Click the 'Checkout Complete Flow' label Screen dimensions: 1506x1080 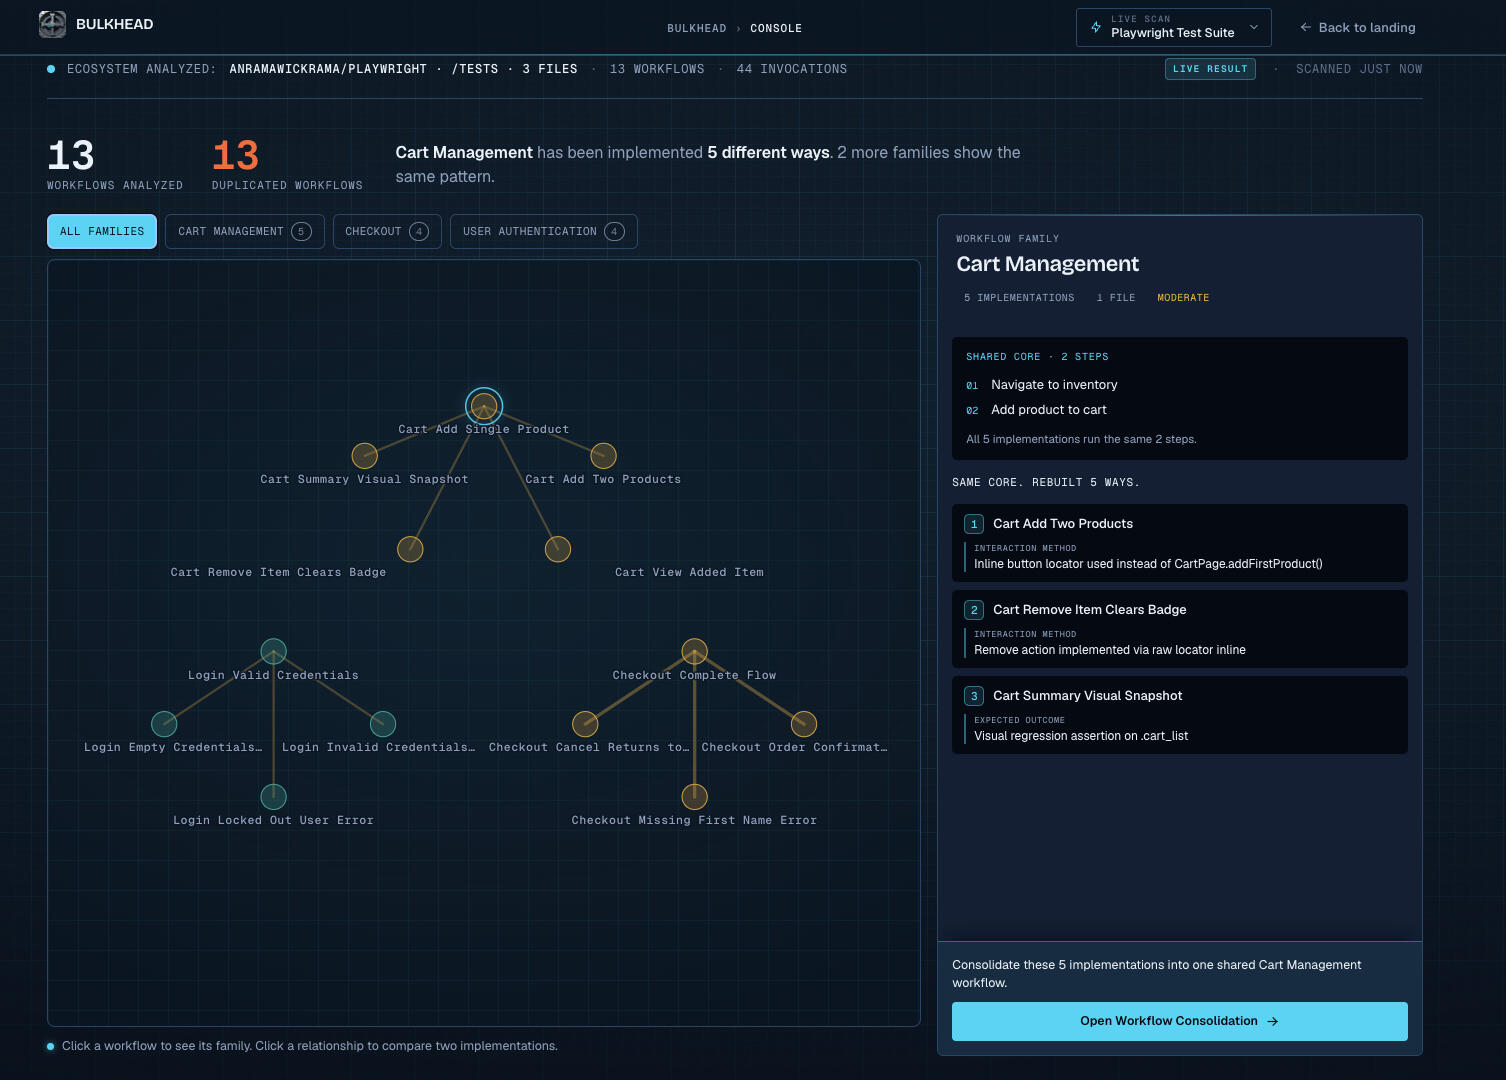(694, 676)
